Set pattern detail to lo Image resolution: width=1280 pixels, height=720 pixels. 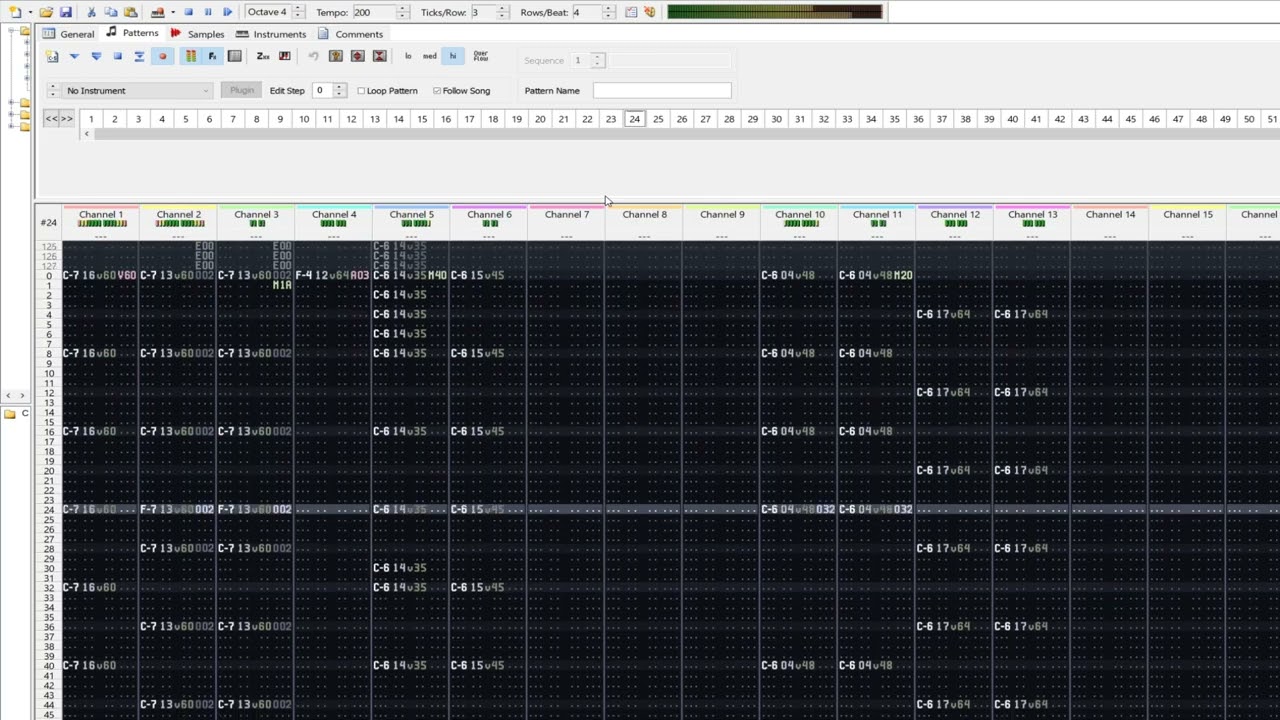[x=408, y=56]
